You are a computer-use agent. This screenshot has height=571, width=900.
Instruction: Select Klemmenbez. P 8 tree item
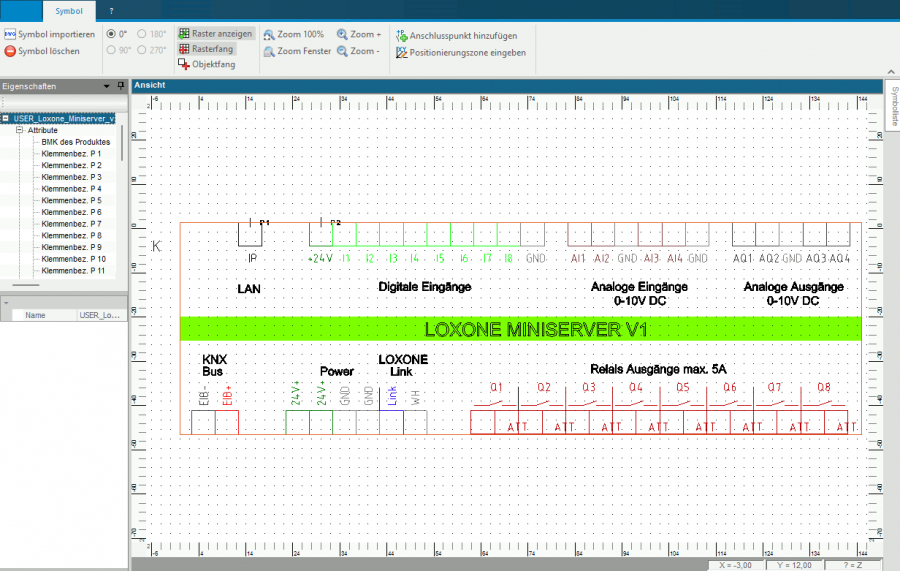point(71,236)
